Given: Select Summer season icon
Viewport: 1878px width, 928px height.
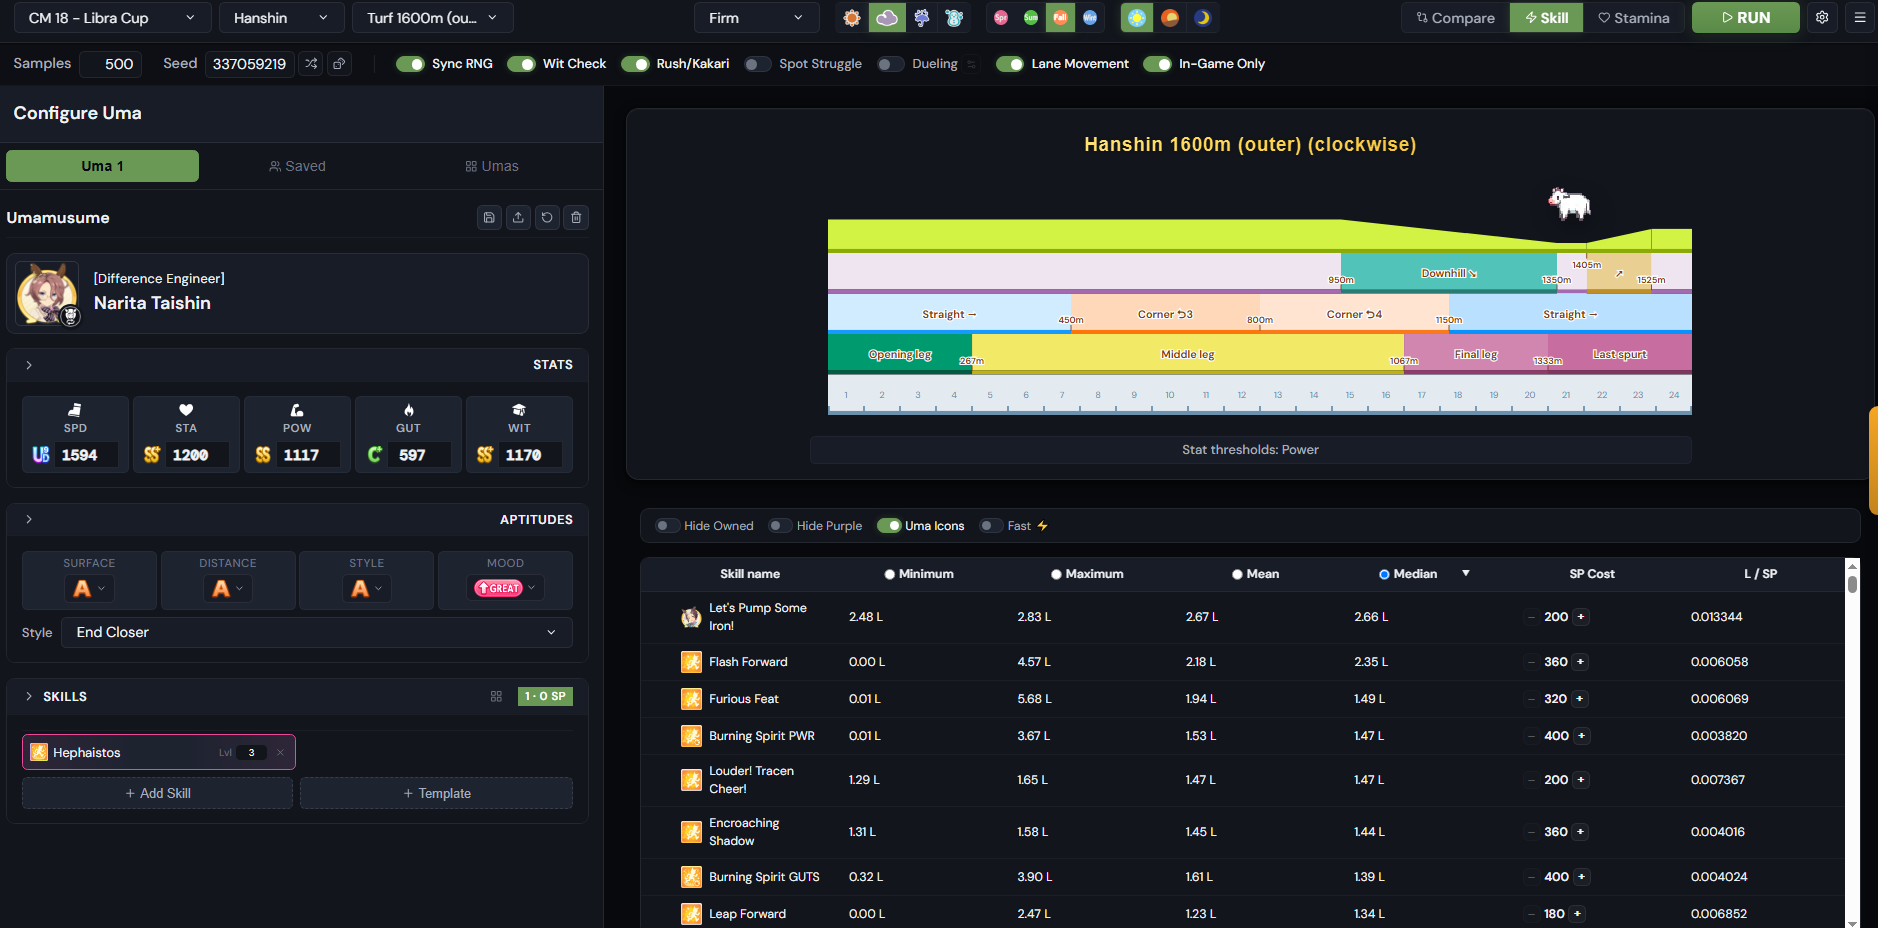Looking at the screenshot, I should point(1031,18).
